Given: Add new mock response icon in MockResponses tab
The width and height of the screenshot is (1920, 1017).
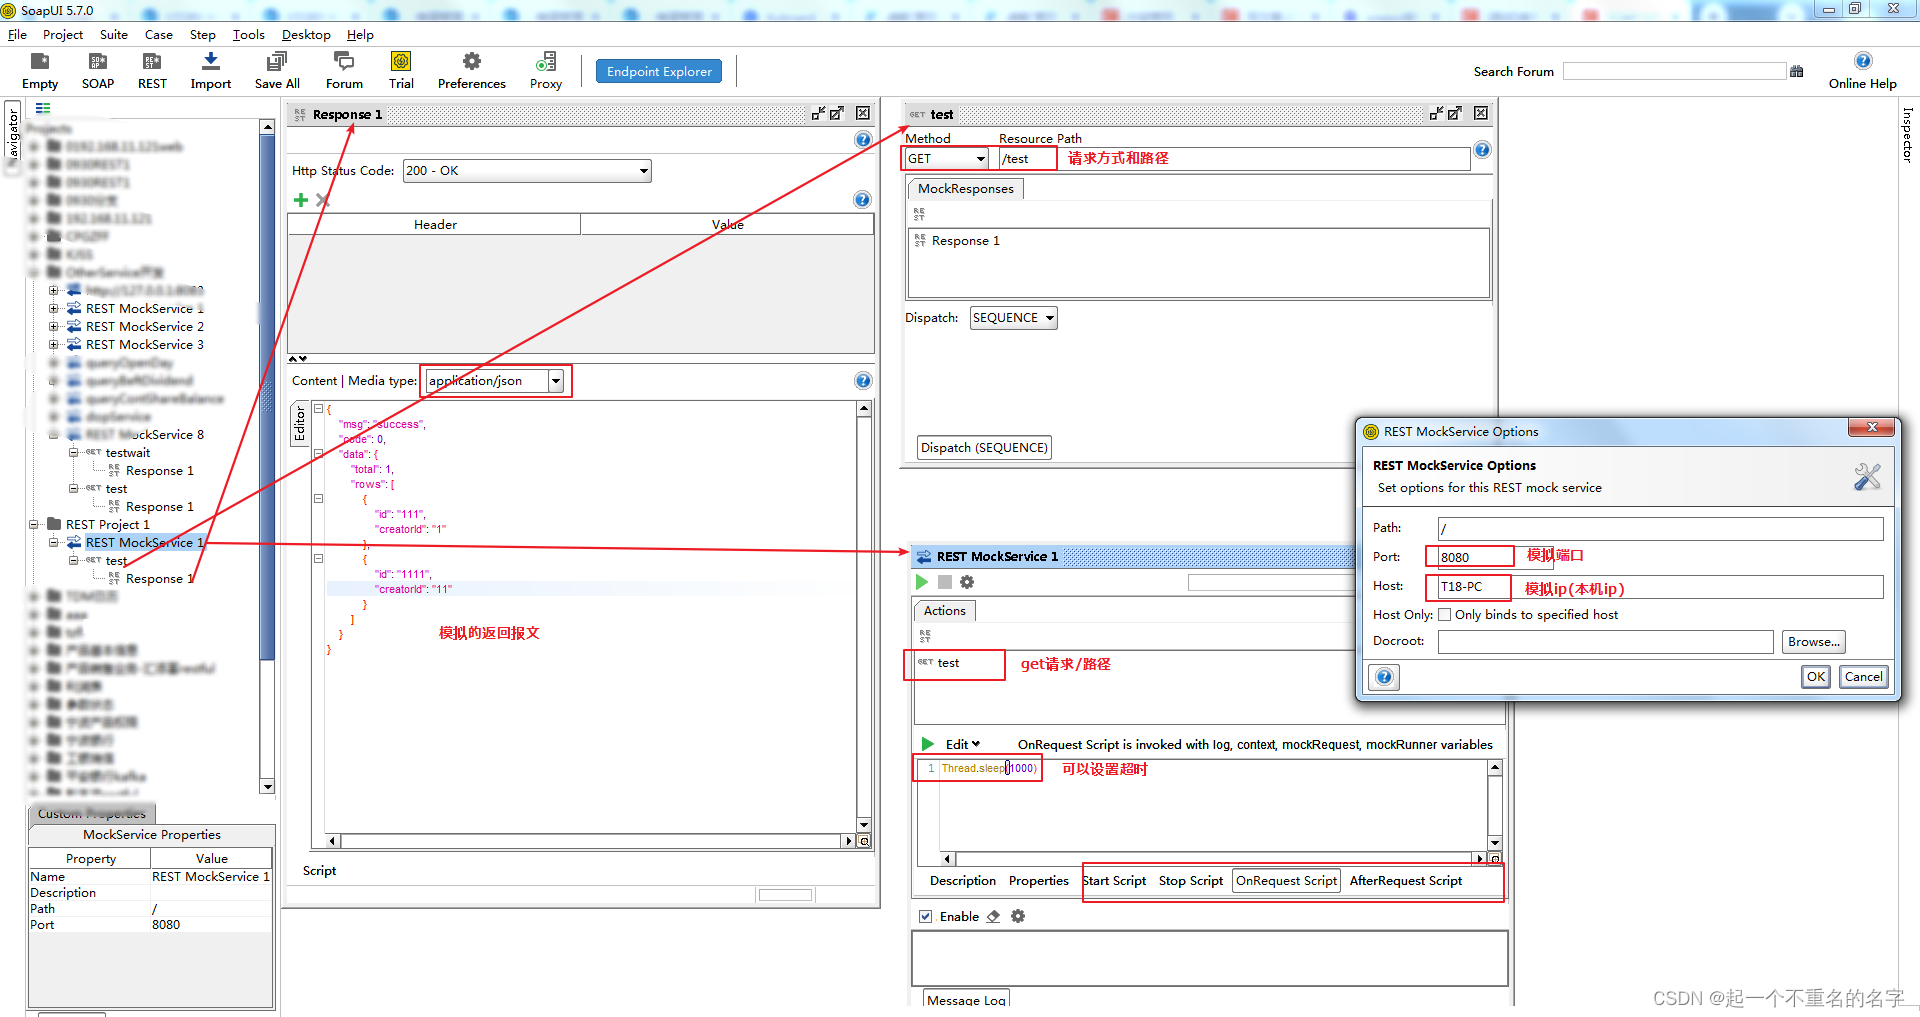Looking at the screenshot, I should (x=919, y=214).
